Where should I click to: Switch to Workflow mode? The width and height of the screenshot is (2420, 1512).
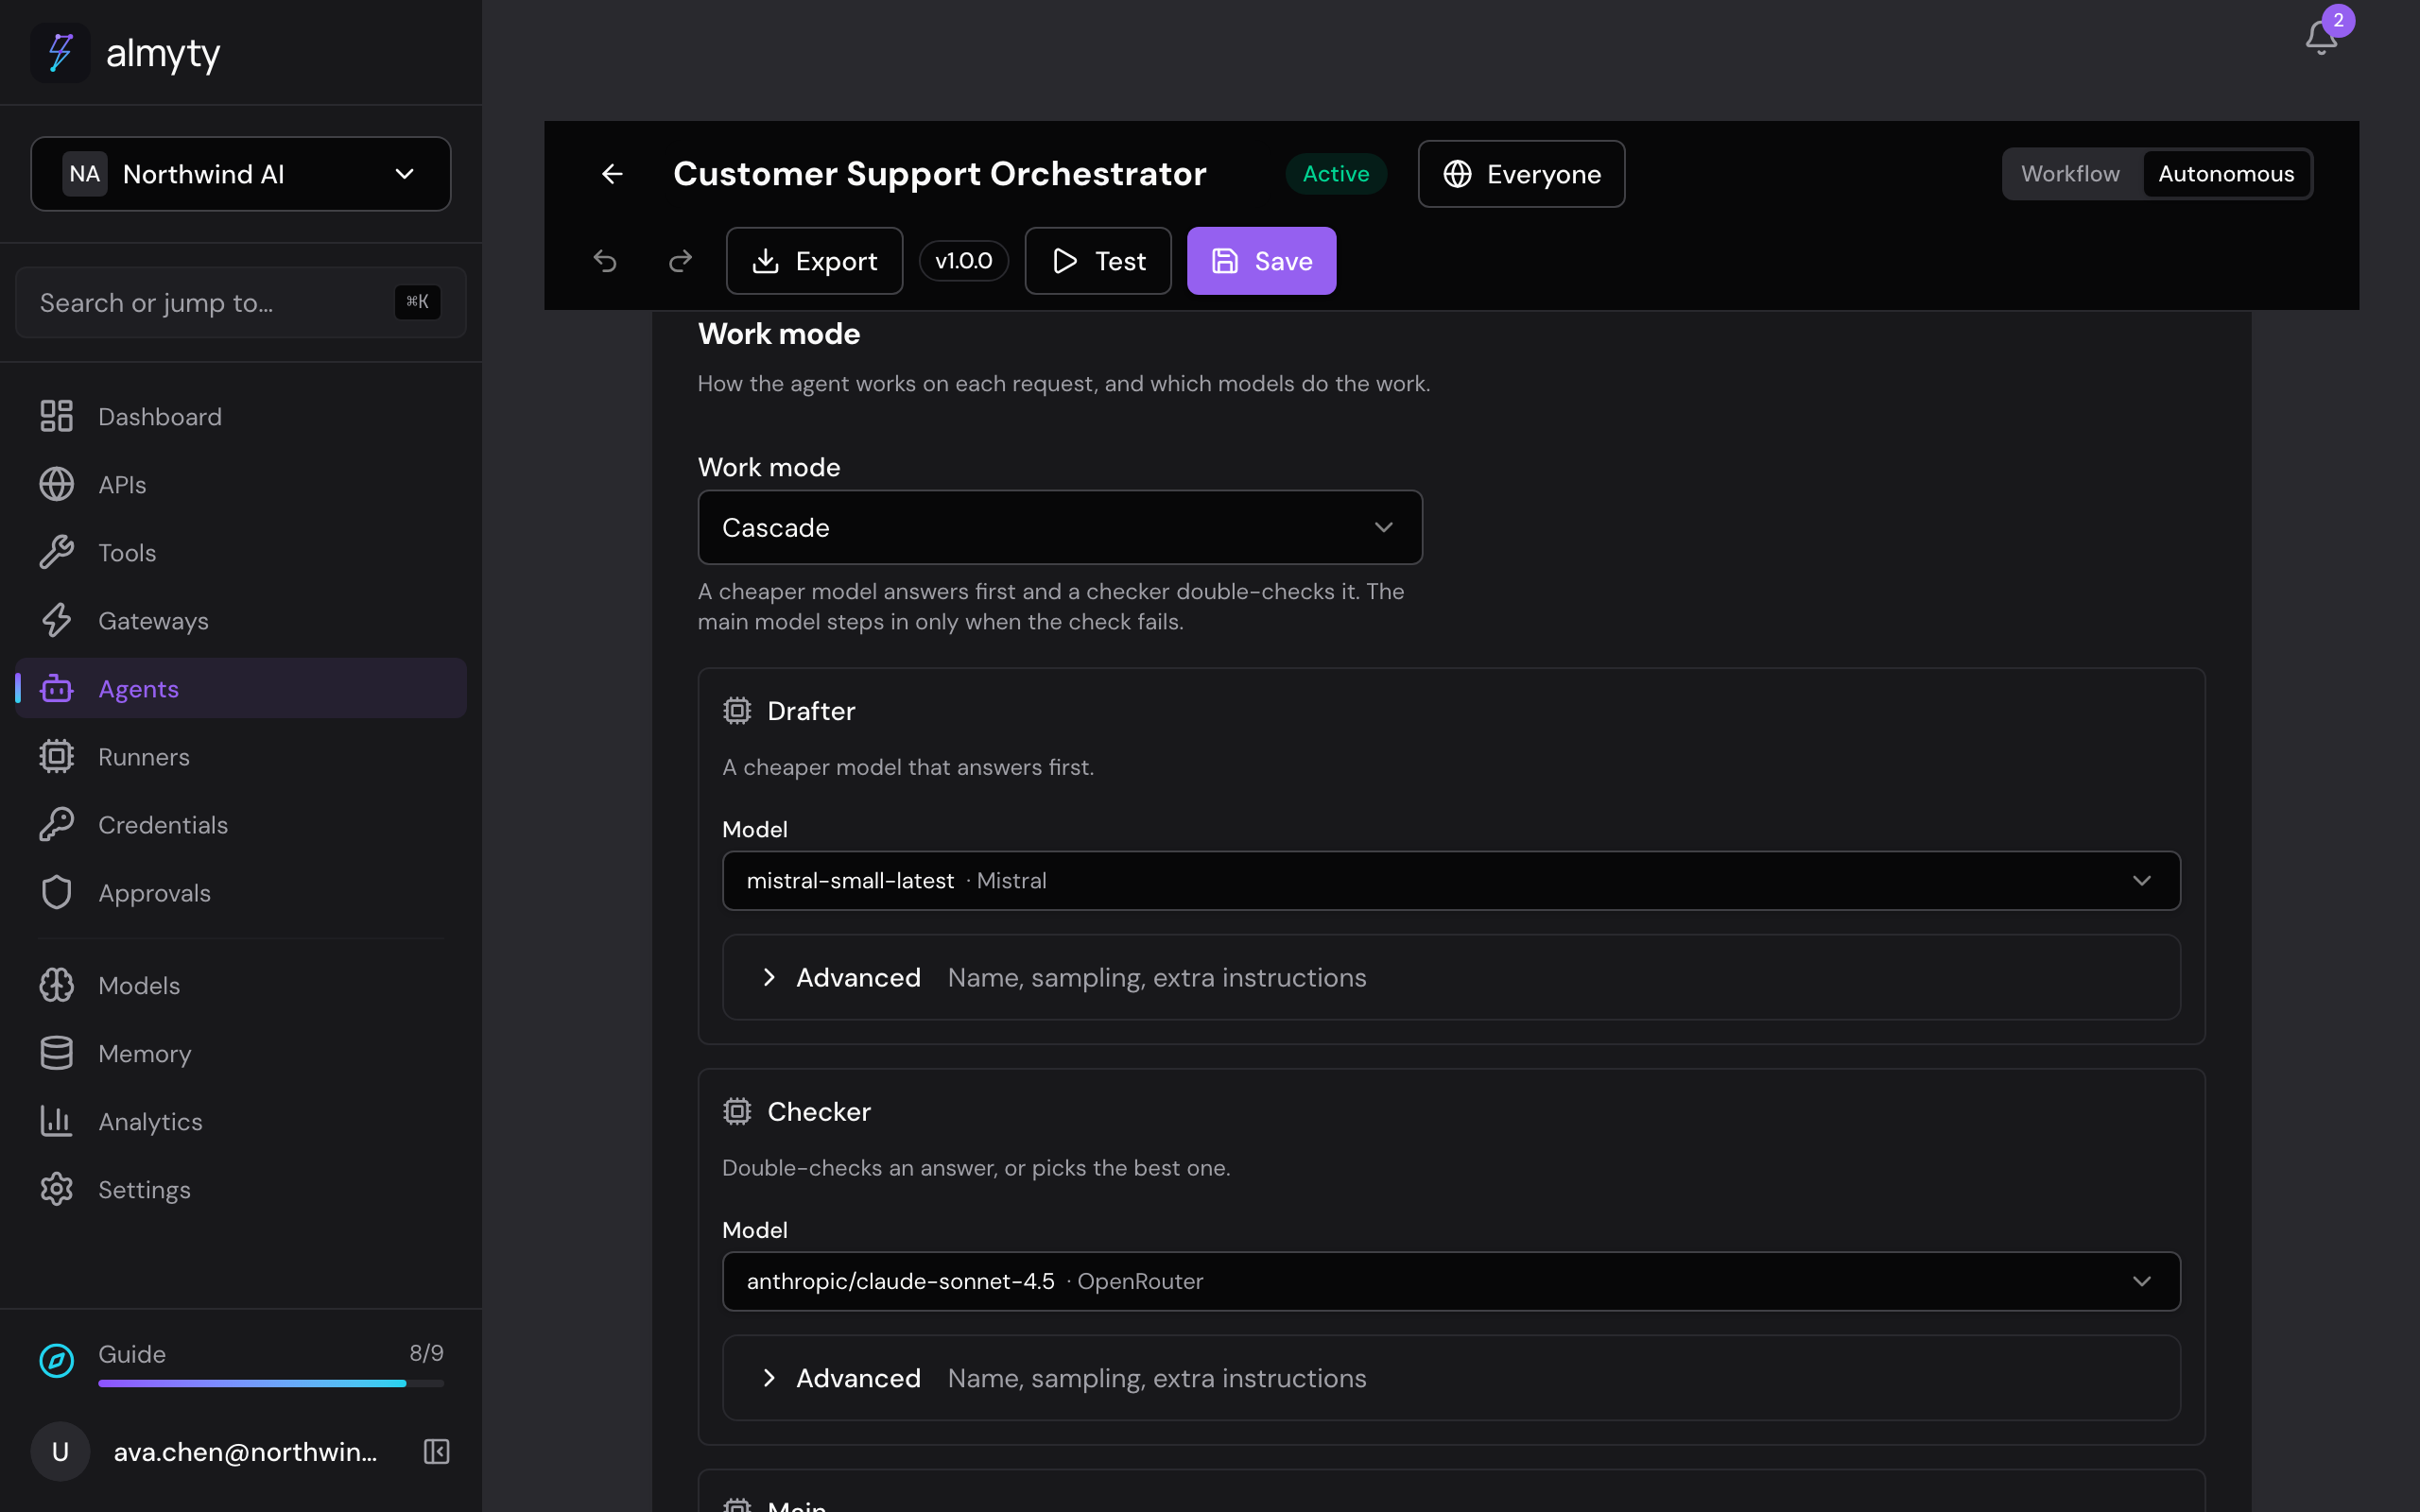click(x=2070, y=174)
